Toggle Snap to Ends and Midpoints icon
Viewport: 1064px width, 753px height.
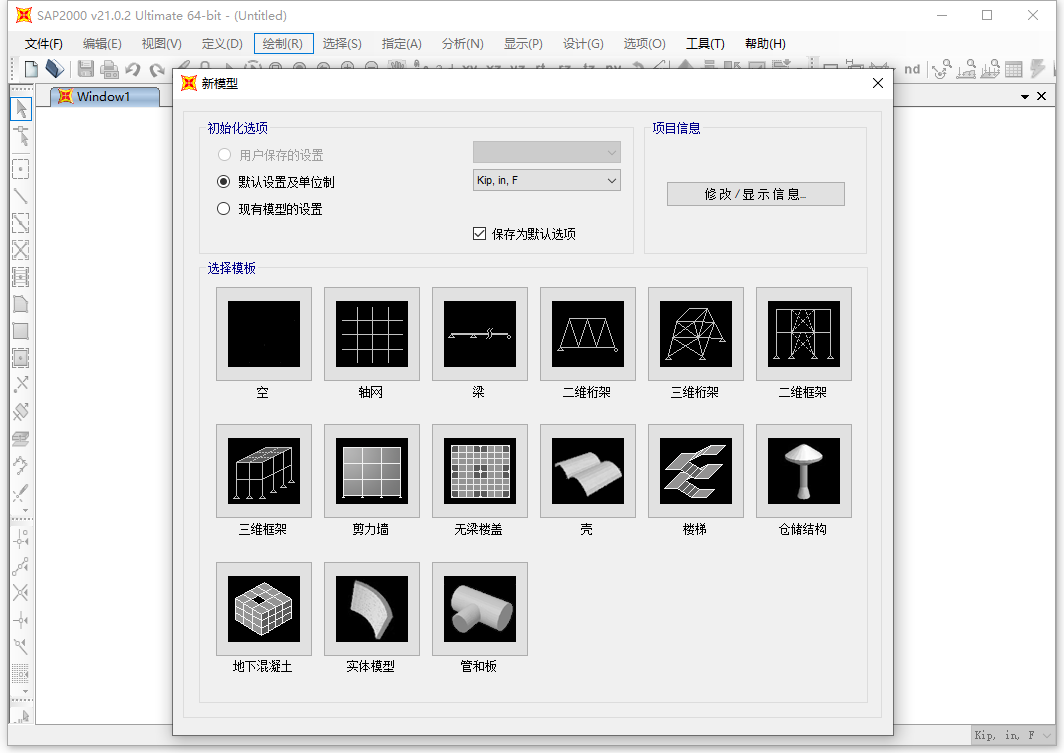click(x=21, y=566)
